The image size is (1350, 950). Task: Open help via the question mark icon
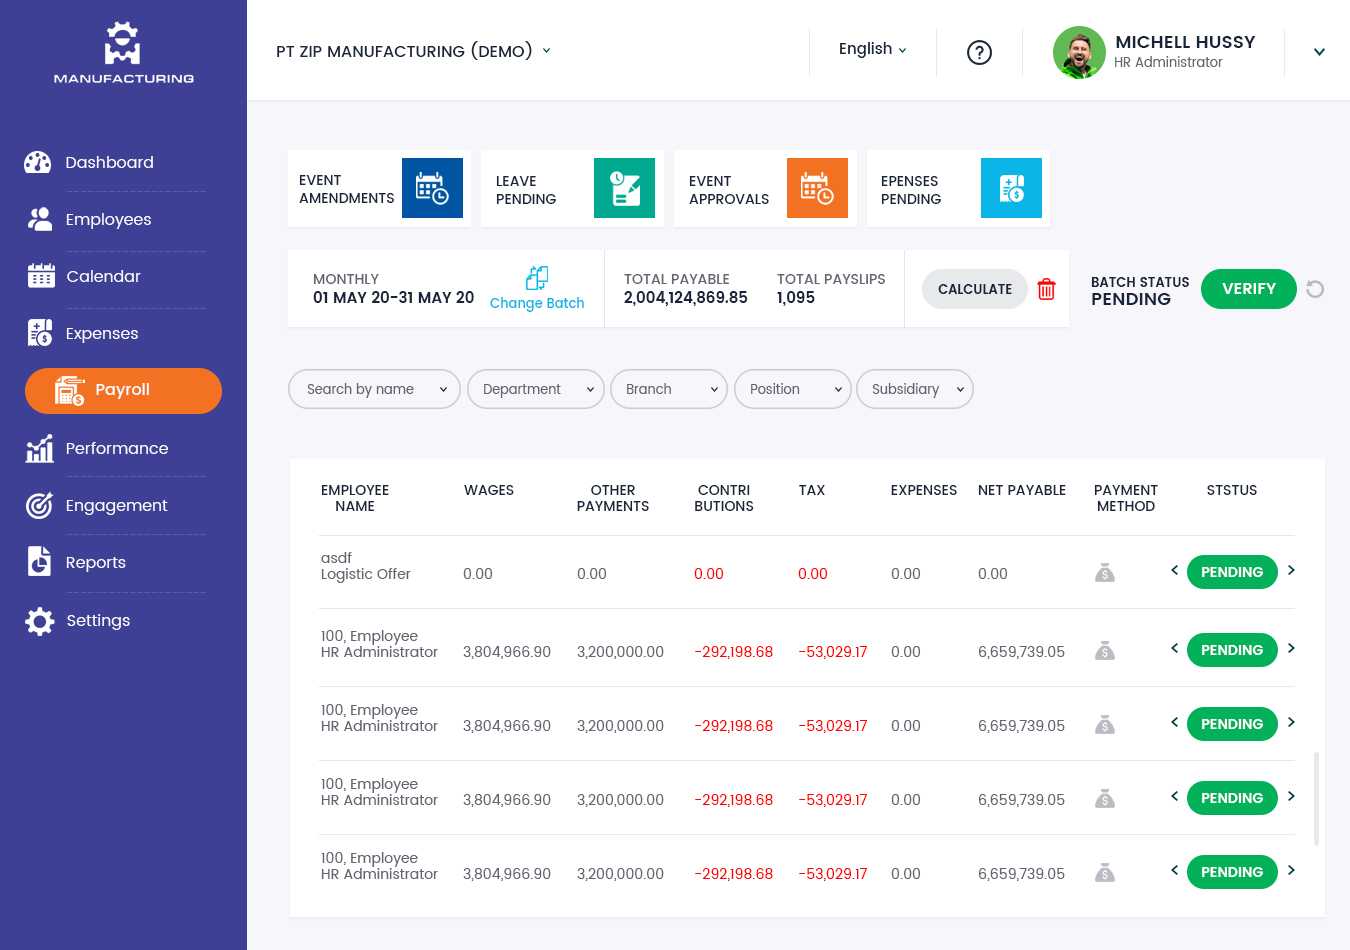click(x=979, y=52)
